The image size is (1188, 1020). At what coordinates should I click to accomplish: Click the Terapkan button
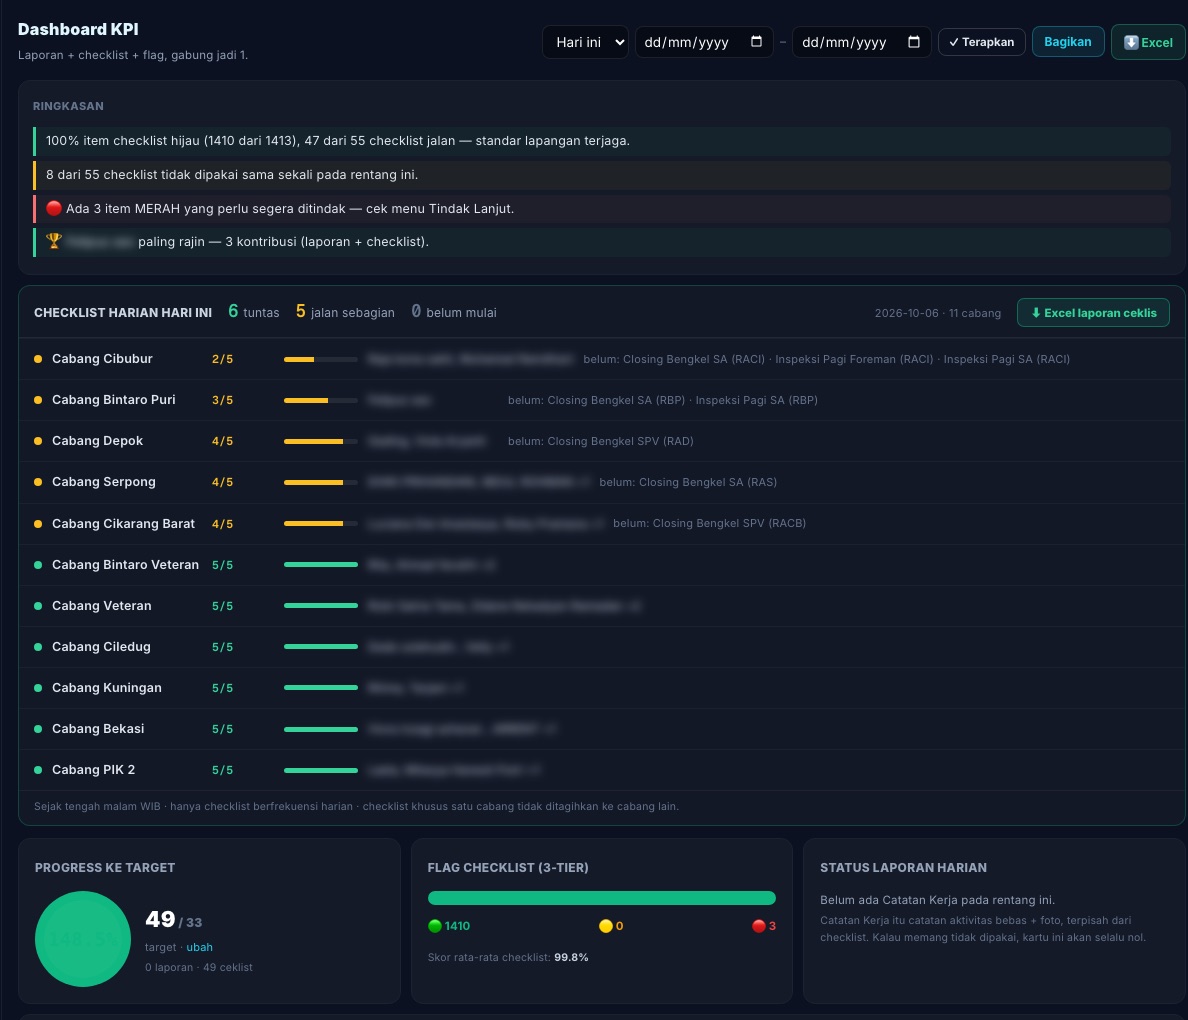tap(981, 42)
